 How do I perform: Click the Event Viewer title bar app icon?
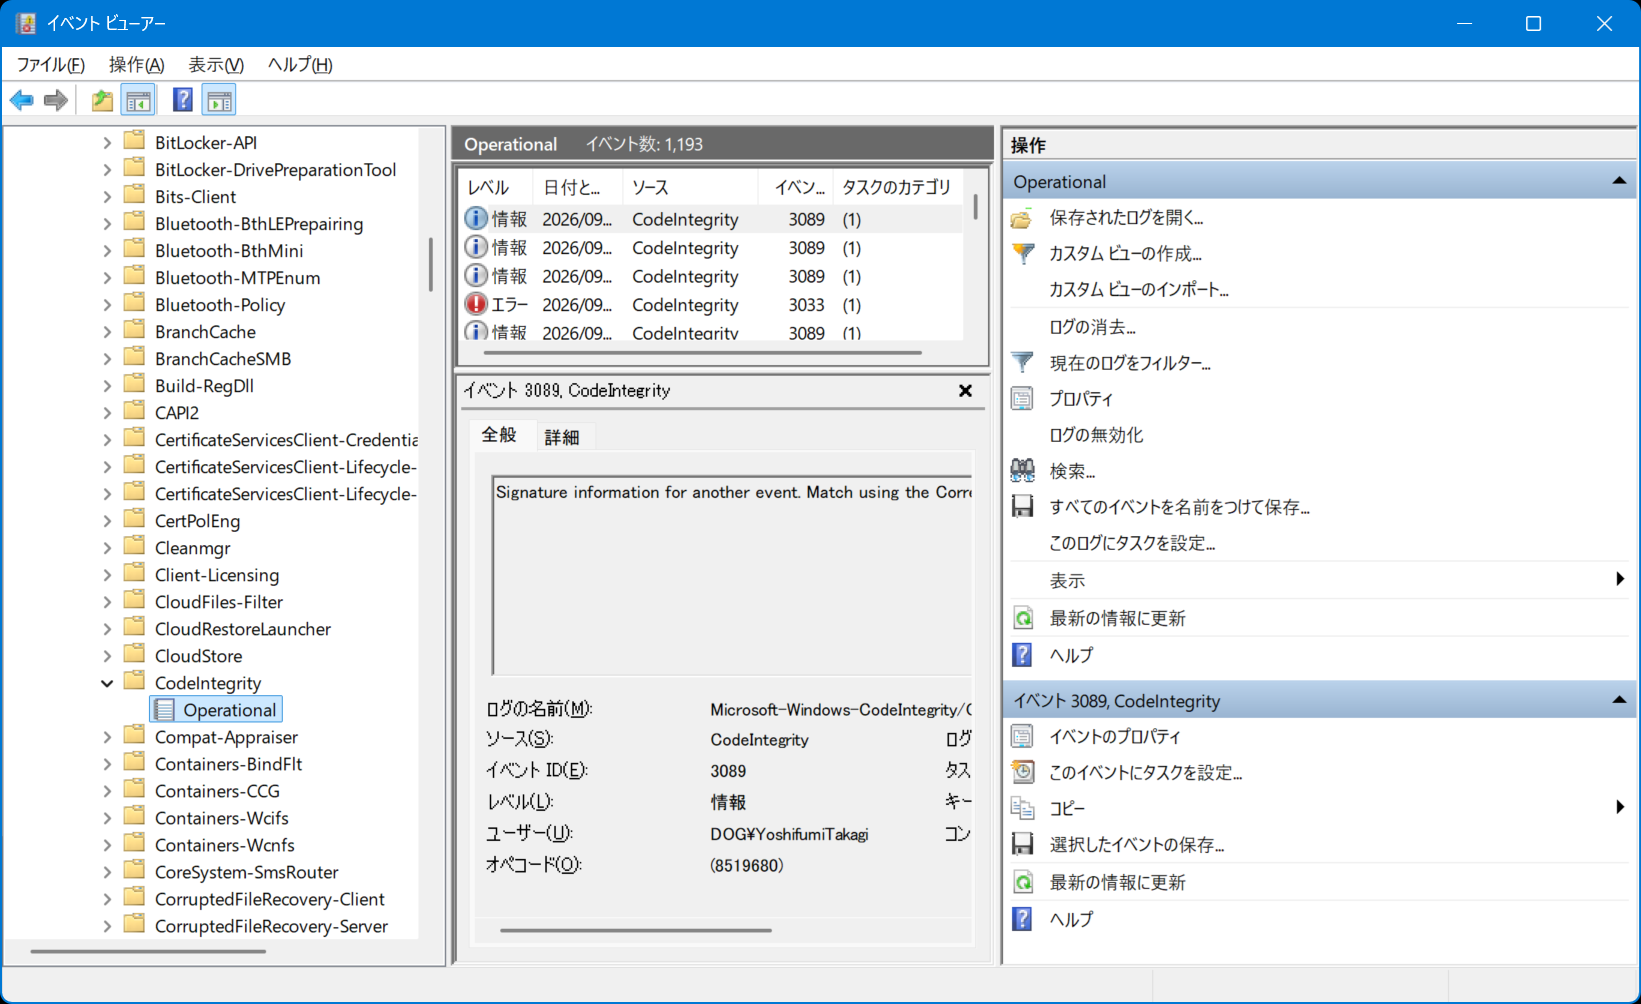click(26, 23)
